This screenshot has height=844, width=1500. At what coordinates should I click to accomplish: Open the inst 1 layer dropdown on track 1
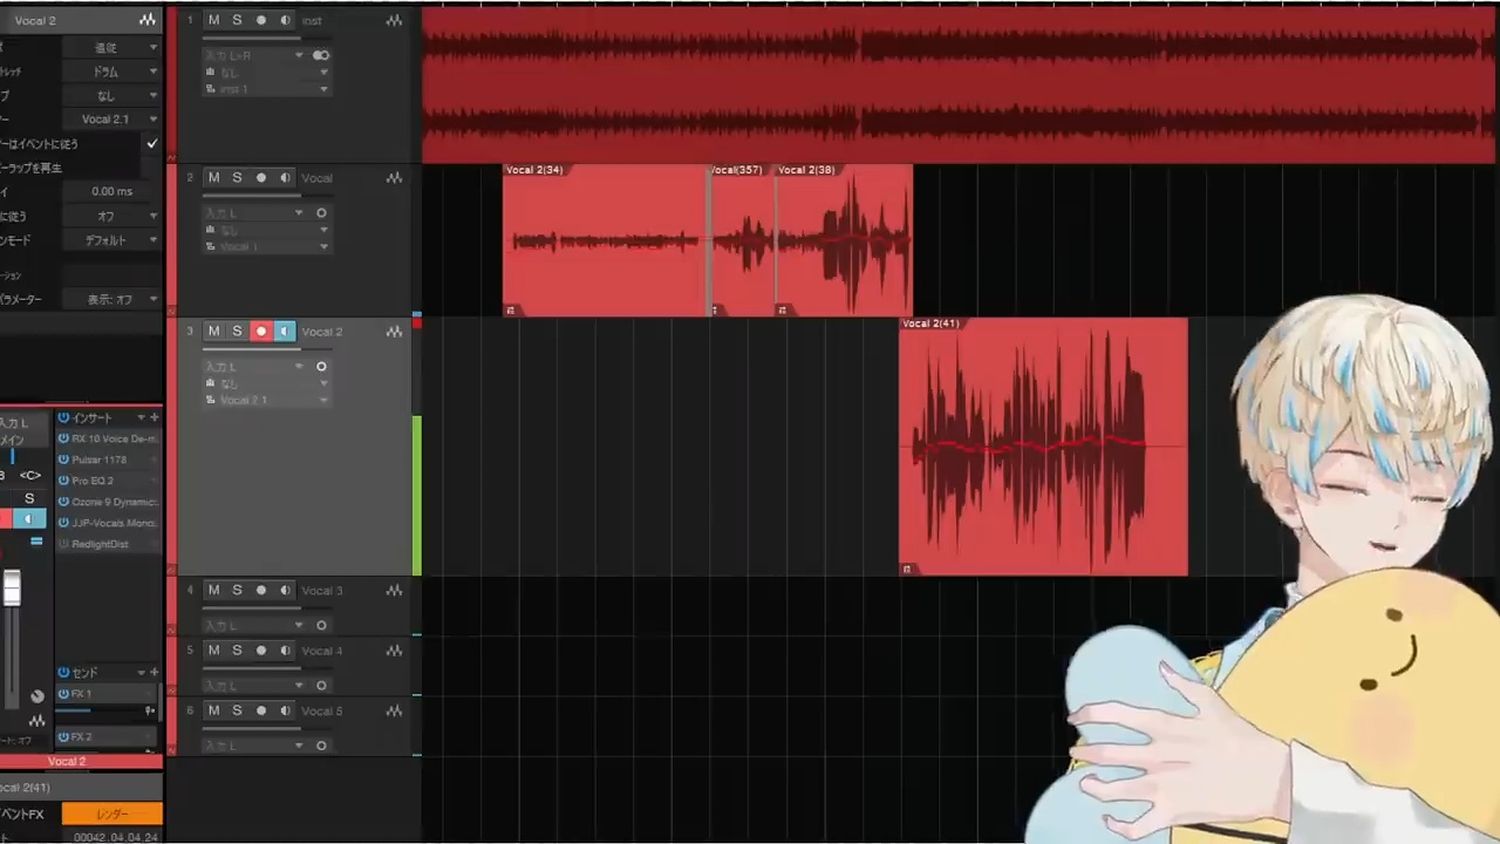click(x=267, y=89)
